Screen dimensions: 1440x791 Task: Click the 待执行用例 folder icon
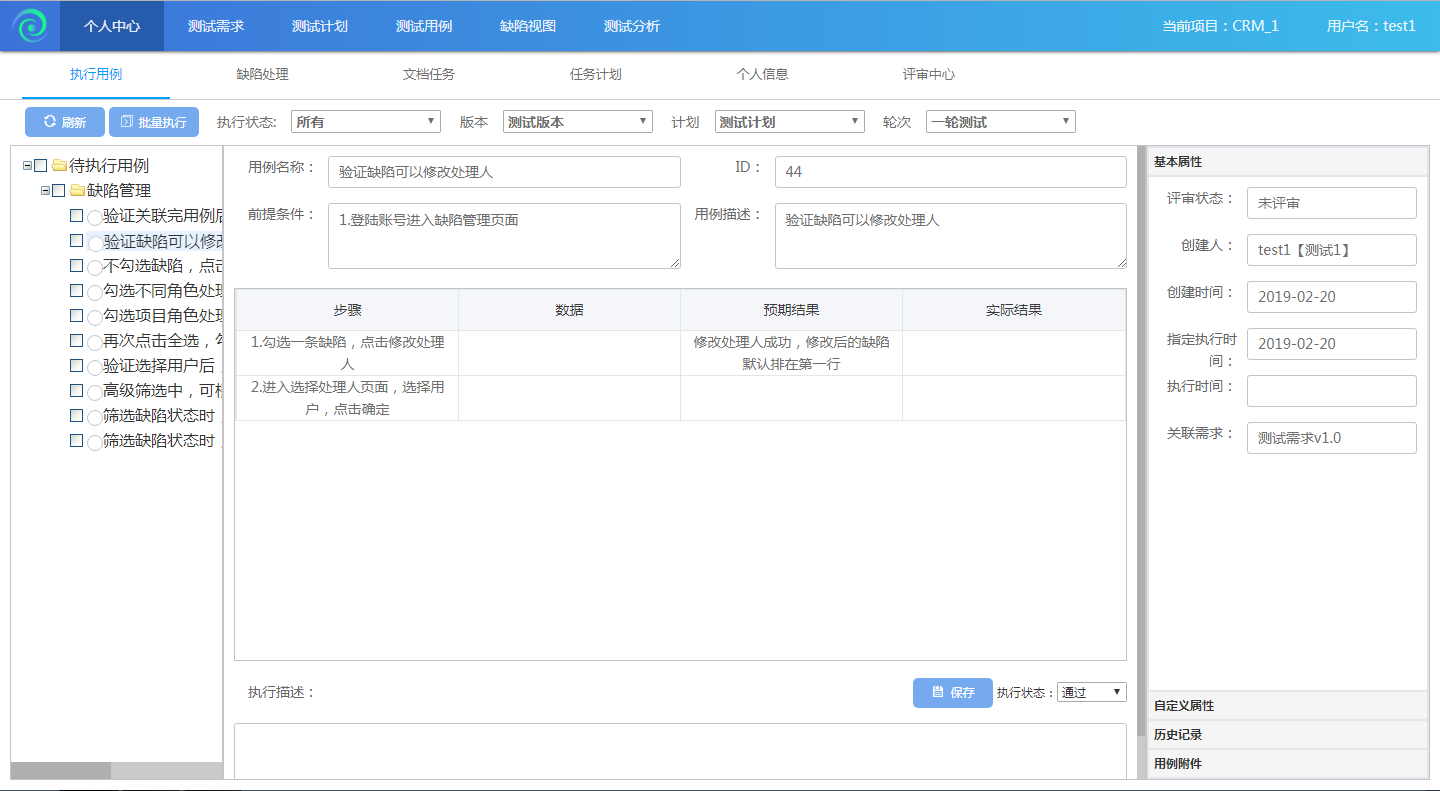(x=59, y=166)
